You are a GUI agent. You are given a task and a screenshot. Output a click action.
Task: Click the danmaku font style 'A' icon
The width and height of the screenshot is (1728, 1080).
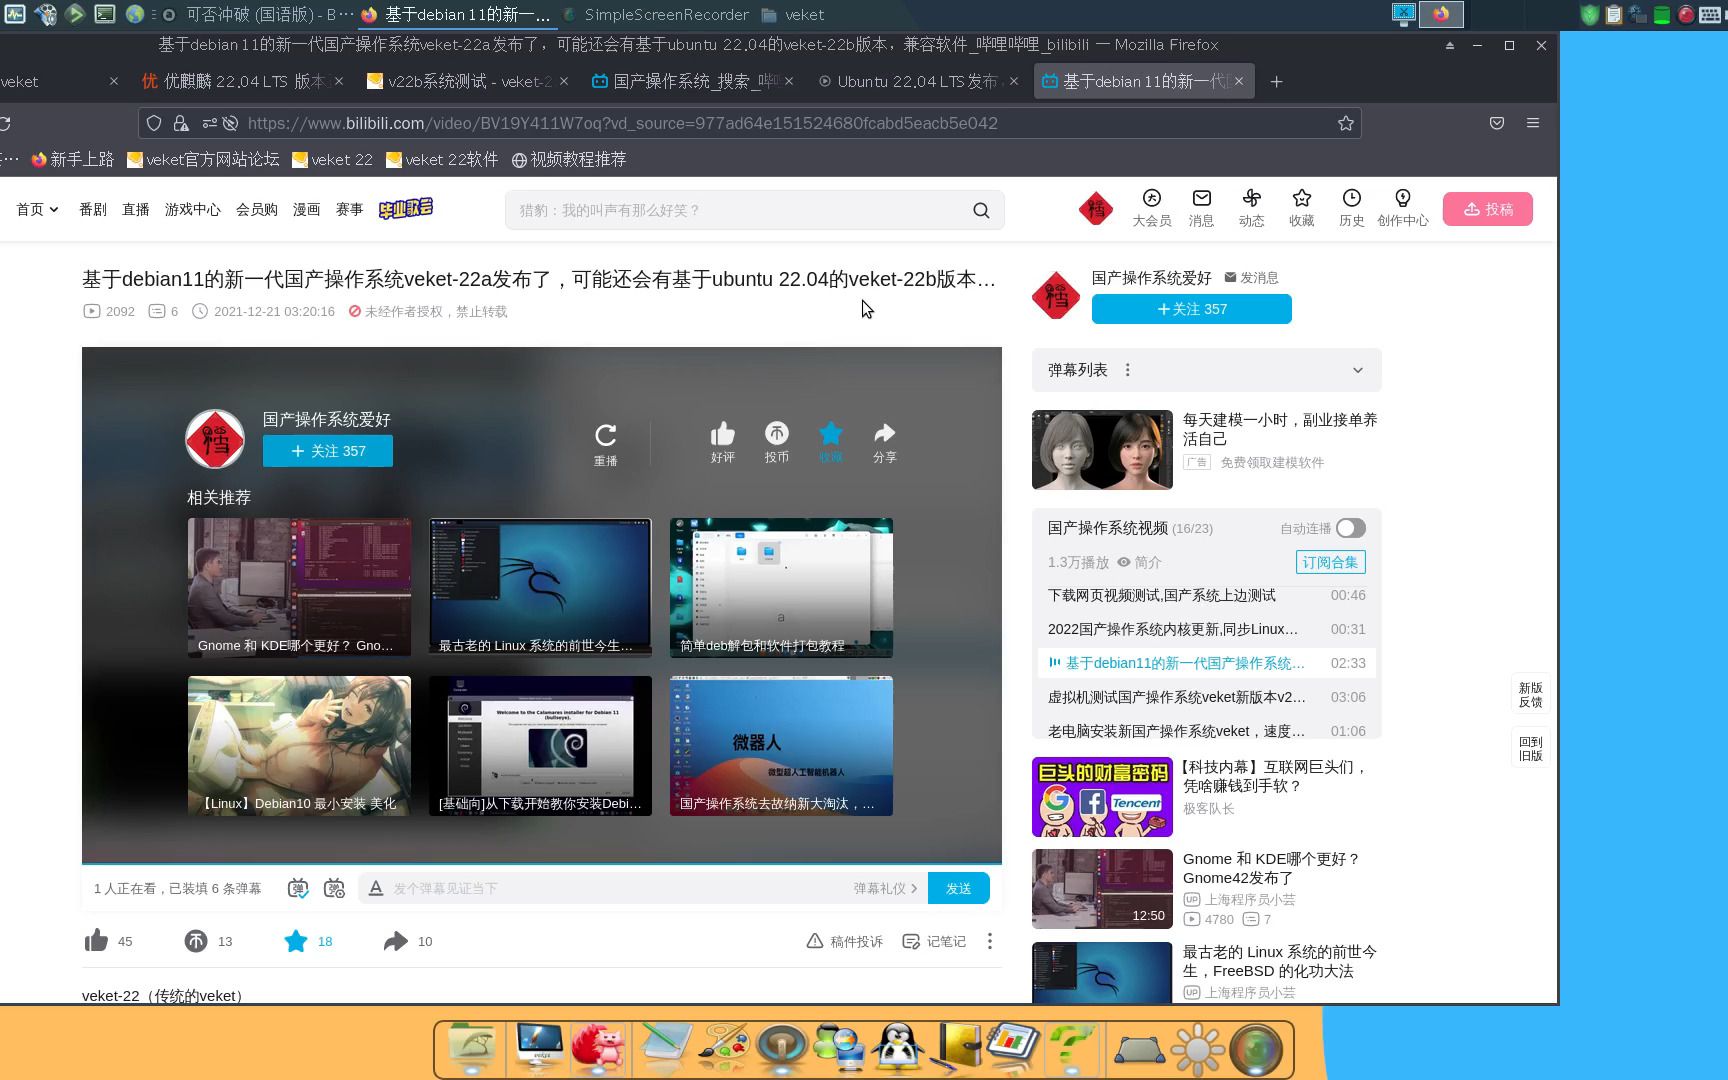coord(376,888)
